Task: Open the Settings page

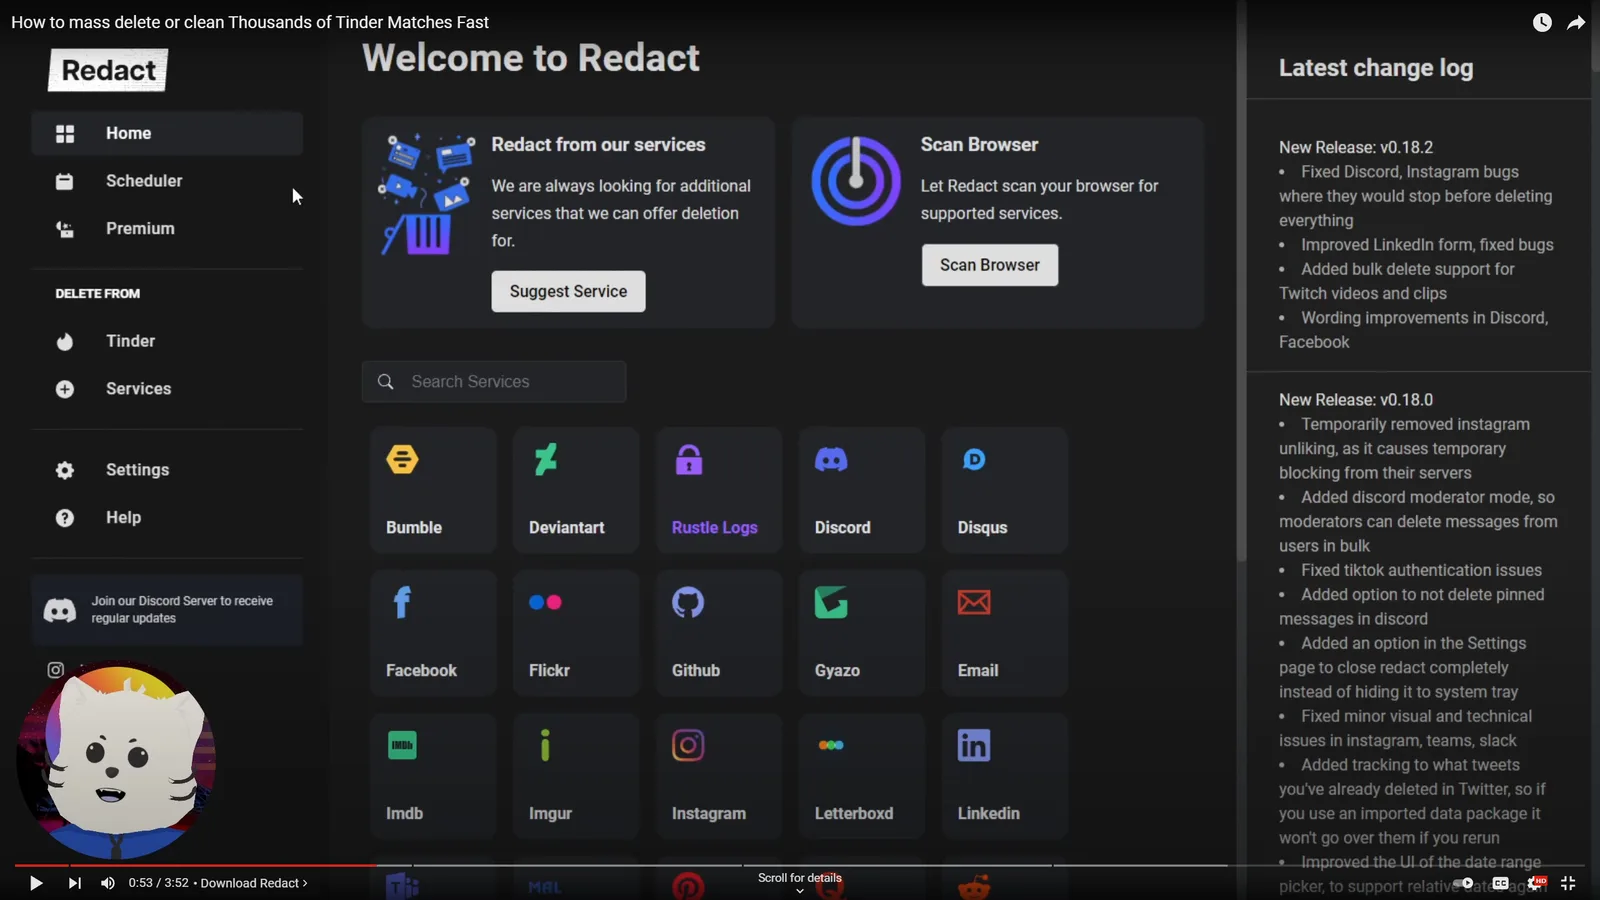Action: (167, 470)
